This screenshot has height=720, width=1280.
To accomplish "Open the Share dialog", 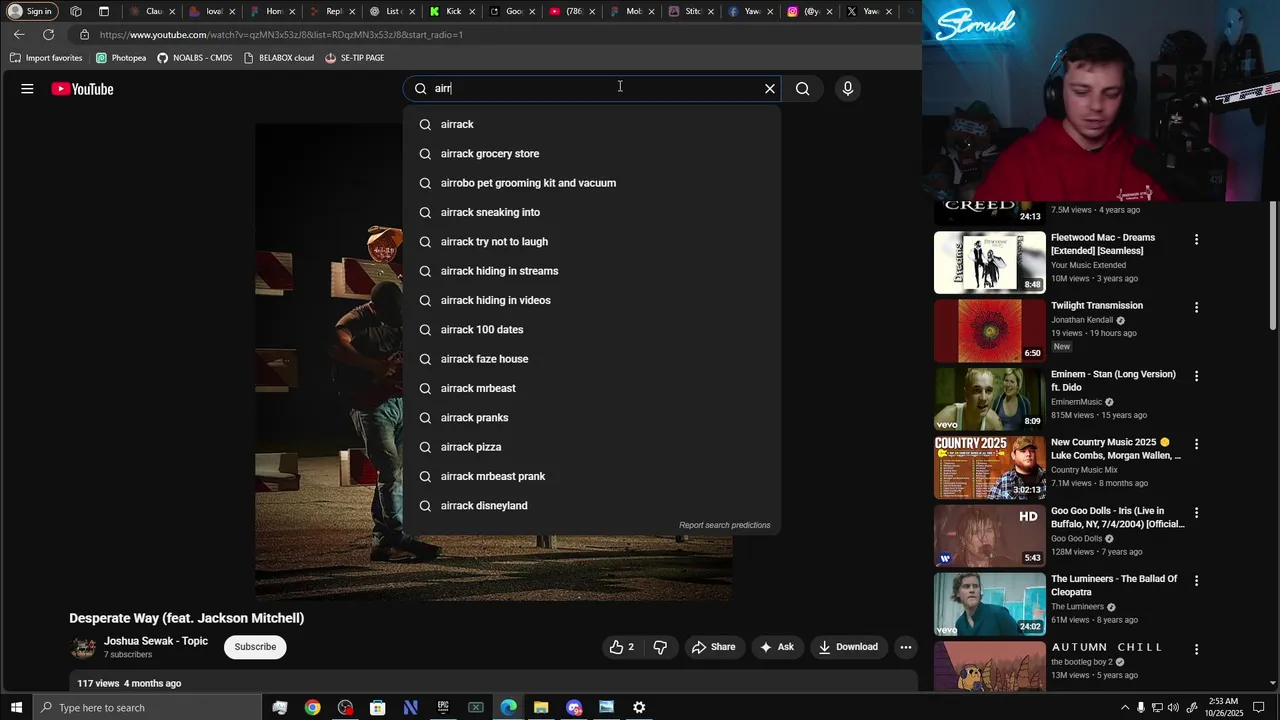I will [x=713, y=647].
